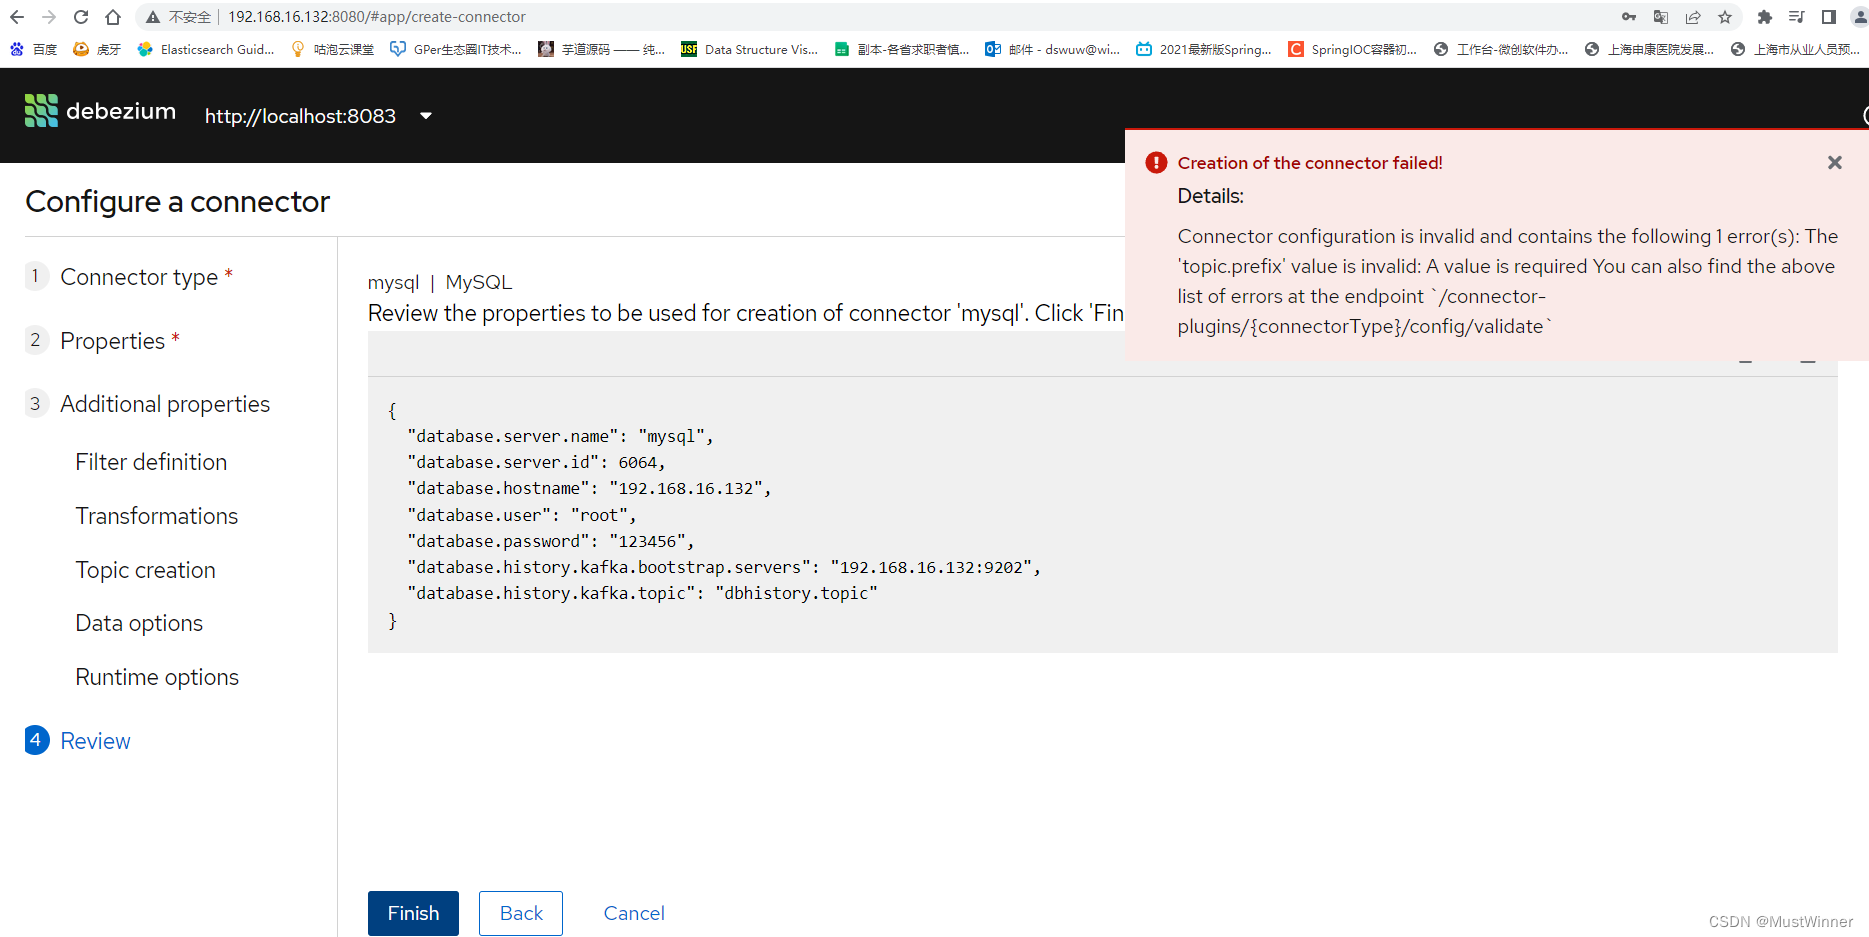The image size is (1869, 937).
Task: Jump to the Review step
Action: (95, 741)
